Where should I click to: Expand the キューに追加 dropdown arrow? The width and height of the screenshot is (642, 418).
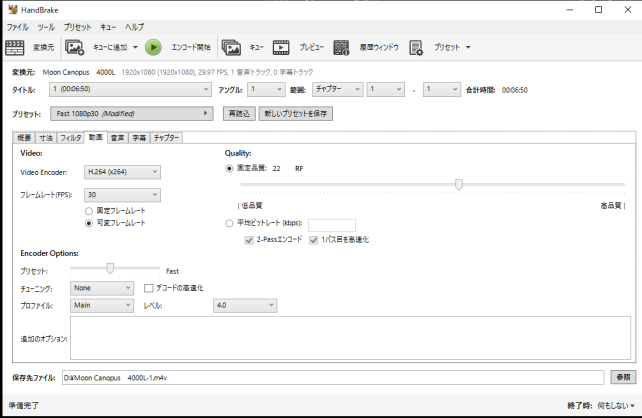point(135,47)
